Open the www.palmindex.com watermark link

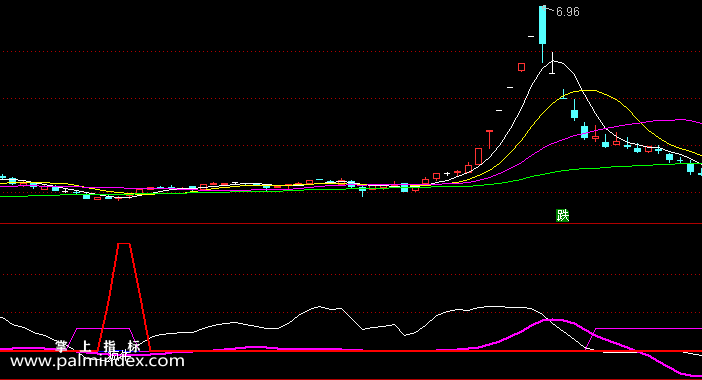pyautogui.click(x=97, y=361)
